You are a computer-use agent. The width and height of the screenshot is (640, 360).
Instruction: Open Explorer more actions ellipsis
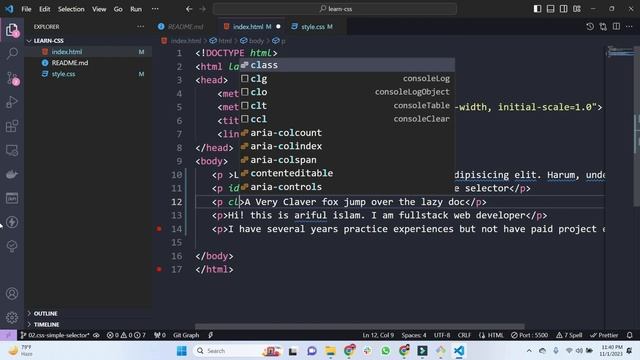(140, 27)
